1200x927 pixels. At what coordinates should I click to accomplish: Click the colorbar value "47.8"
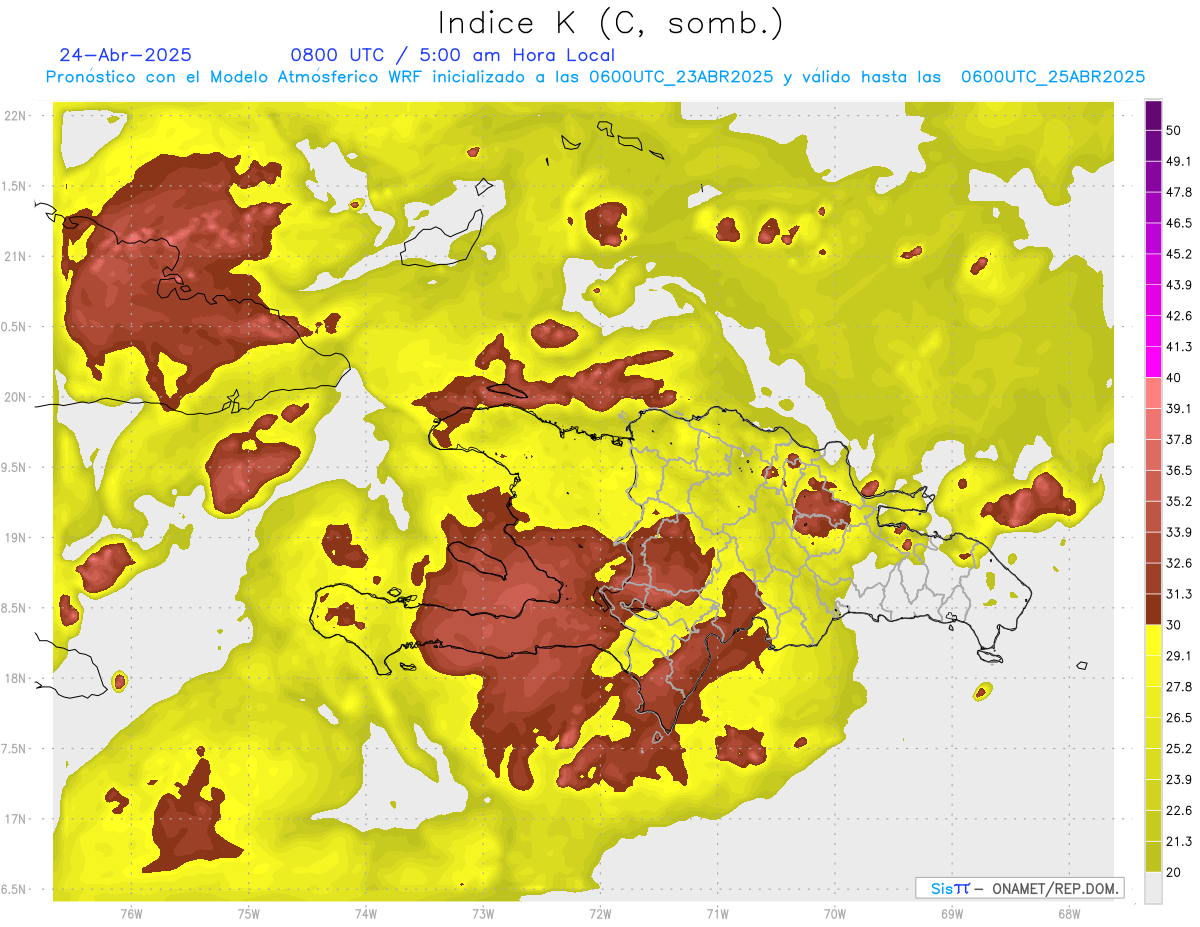(x=1179, y=192)
